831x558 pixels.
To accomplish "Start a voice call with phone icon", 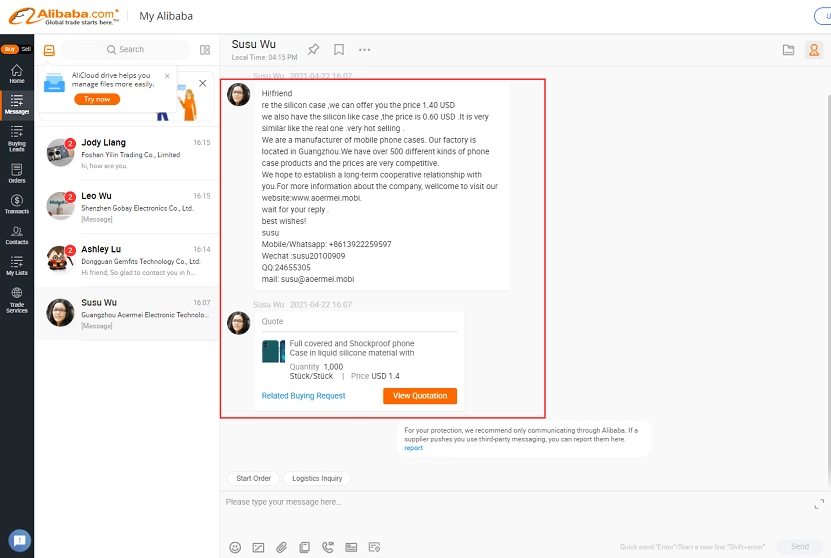I will pos(327,547).
